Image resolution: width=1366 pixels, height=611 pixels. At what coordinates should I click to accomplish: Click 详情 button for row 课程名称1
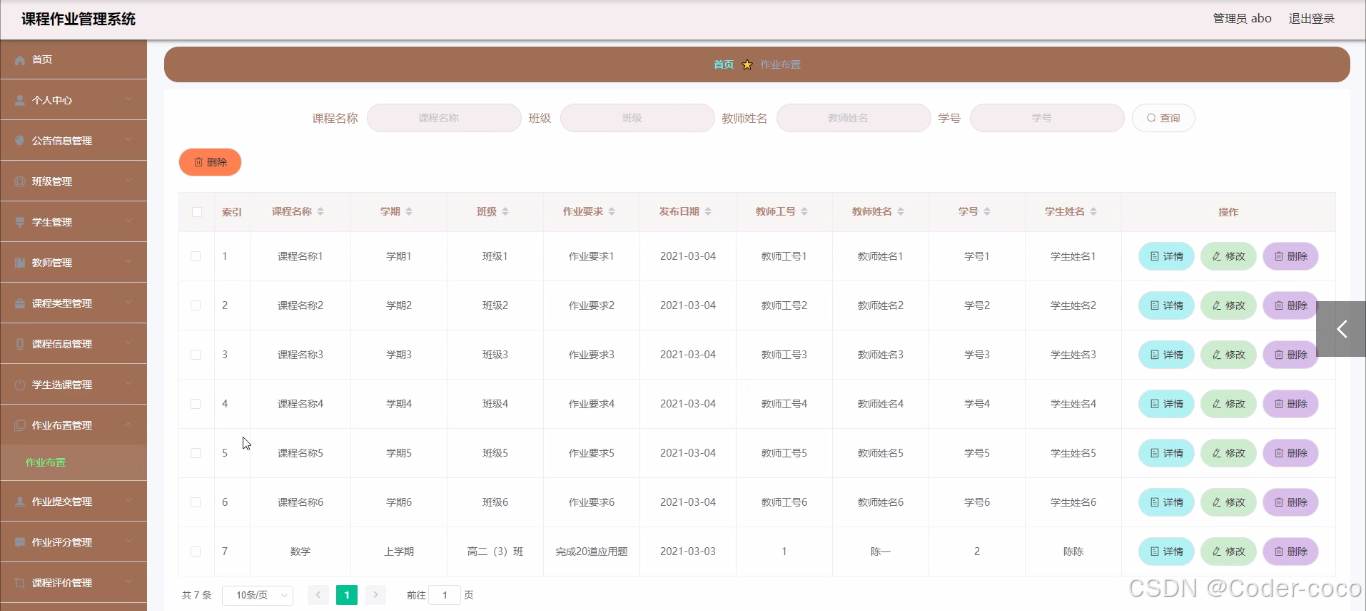pyautogui.click(x=1166, y=256)
